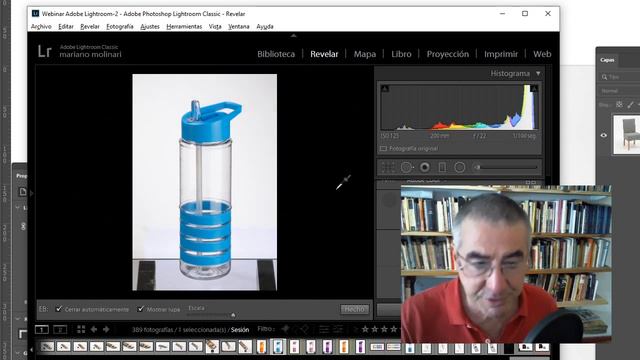This screenshot has width=640, height=360.
Task: Click ISO 125 value under histogram
Action: 390,136
